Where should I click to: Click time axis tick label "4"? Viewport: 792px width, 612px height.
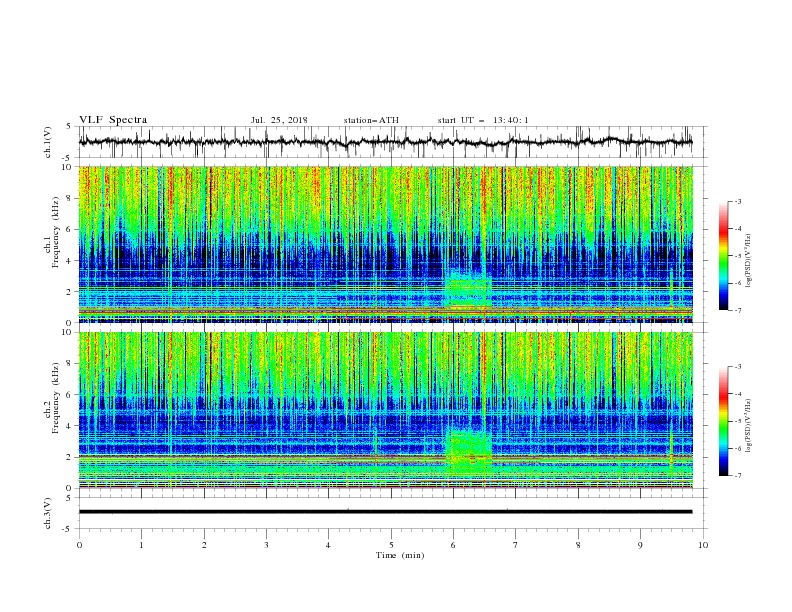click(x=329, y=545)
